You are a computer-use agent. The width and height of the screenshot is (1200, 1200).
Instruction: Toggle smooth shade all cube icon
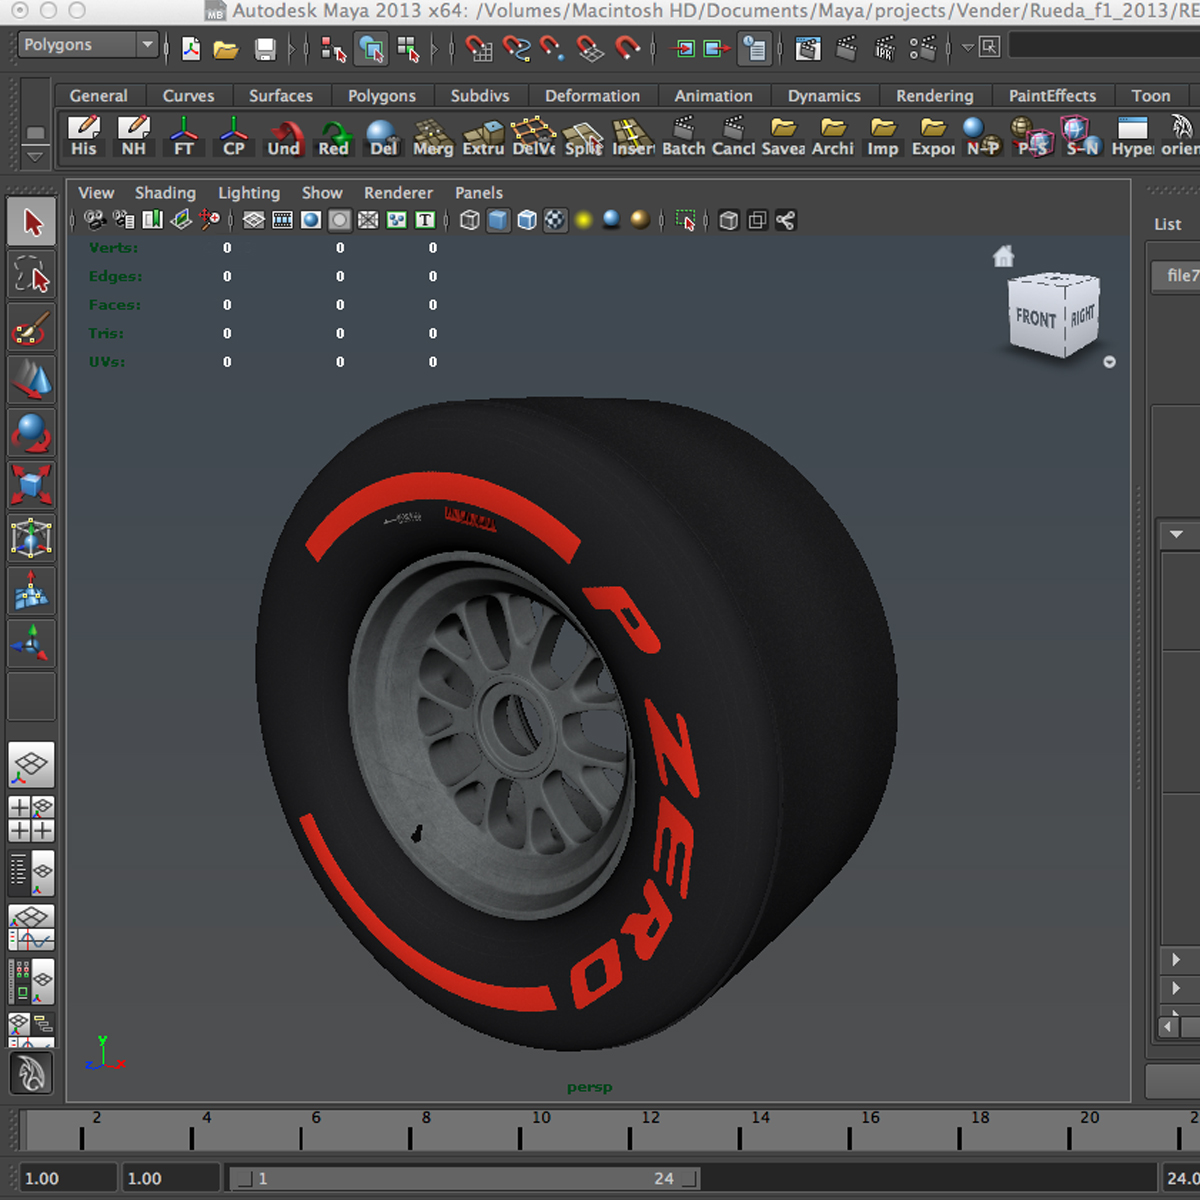[498, 220]
